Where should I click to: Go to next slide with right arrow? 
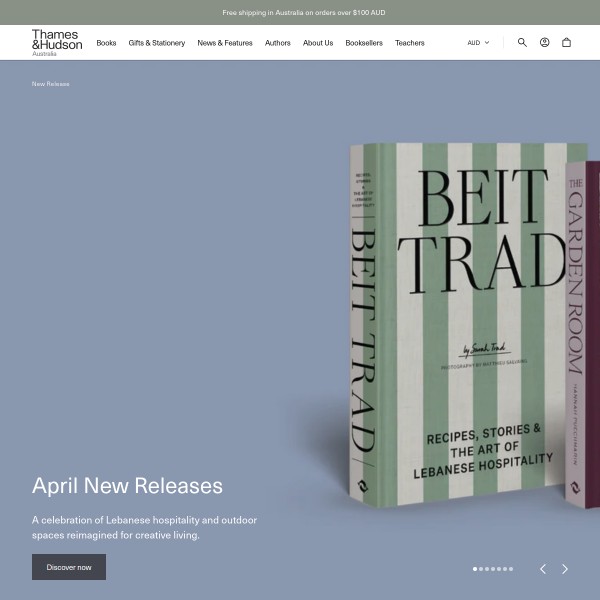[565, 569]
